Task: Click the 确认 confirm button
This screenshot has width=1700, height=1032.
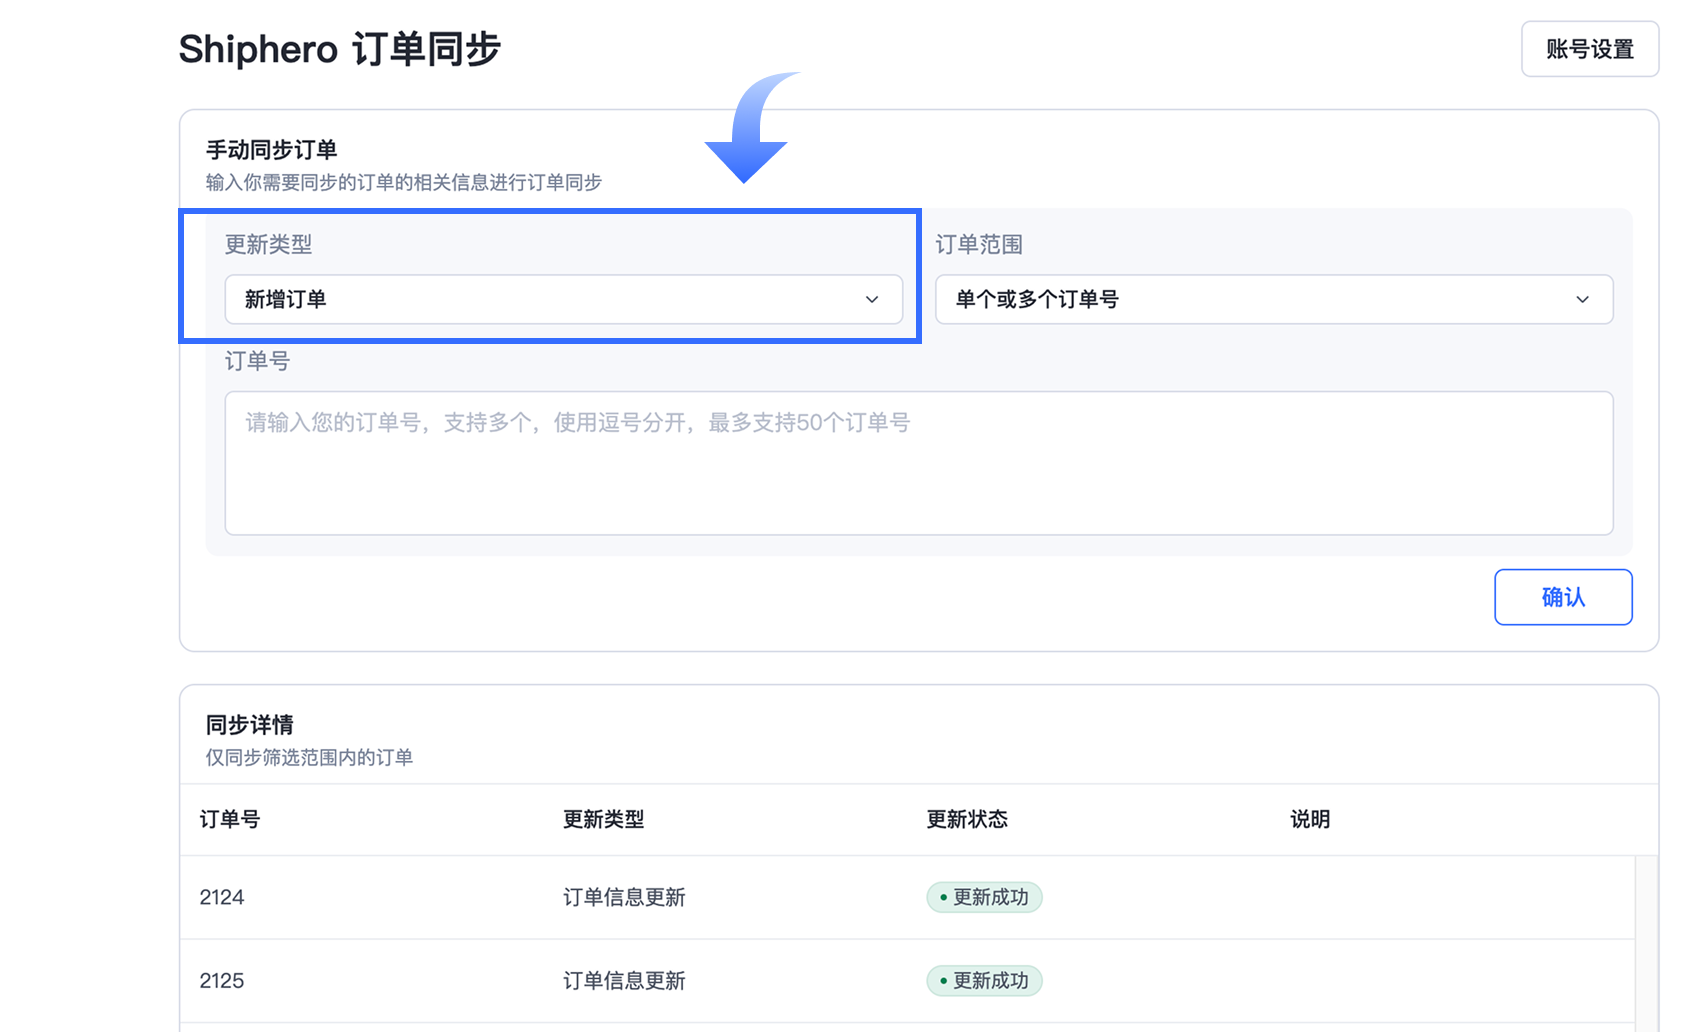Action: click(1563, 597)
